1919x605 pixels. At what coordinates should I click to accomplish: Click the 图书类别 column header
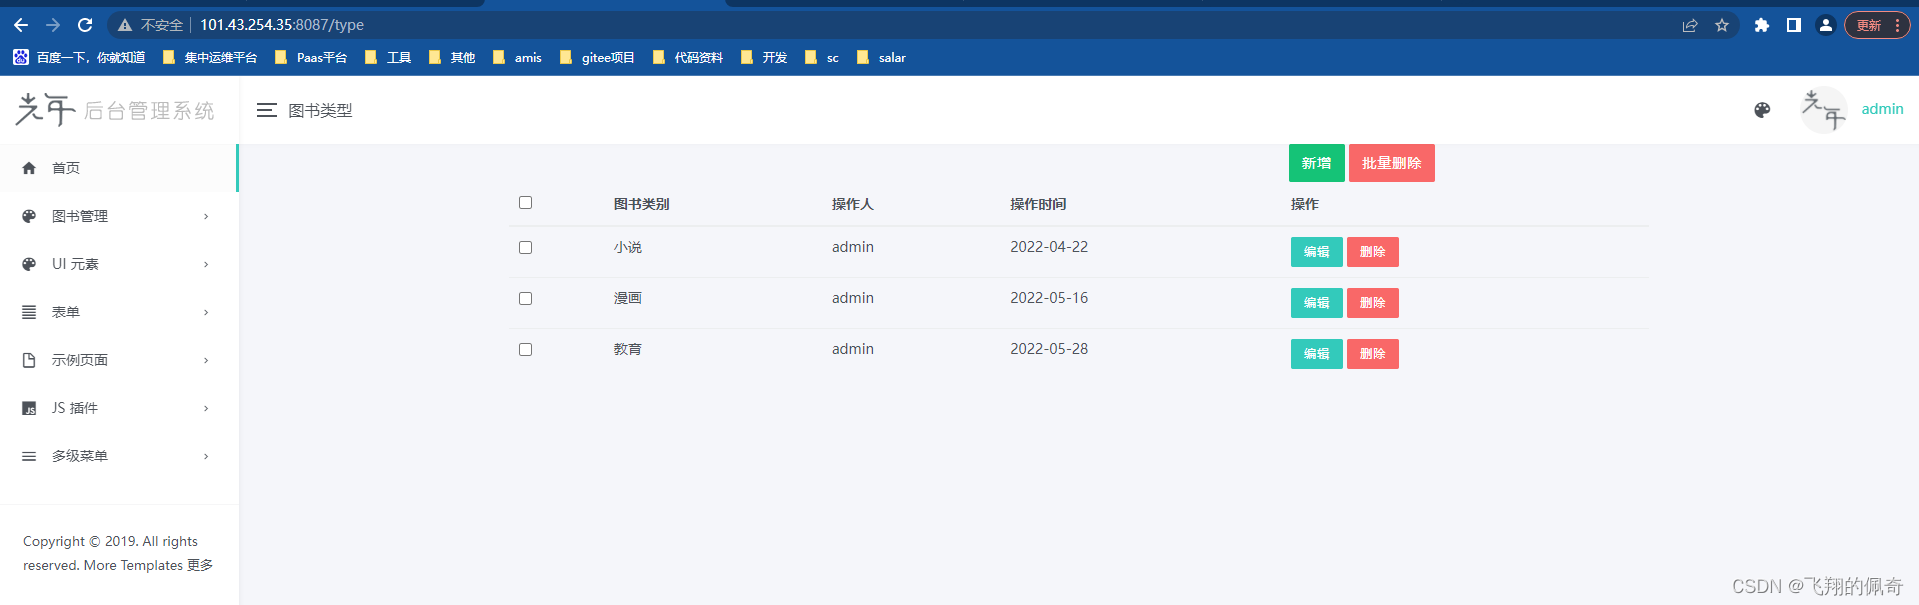(x=641, y=204)
